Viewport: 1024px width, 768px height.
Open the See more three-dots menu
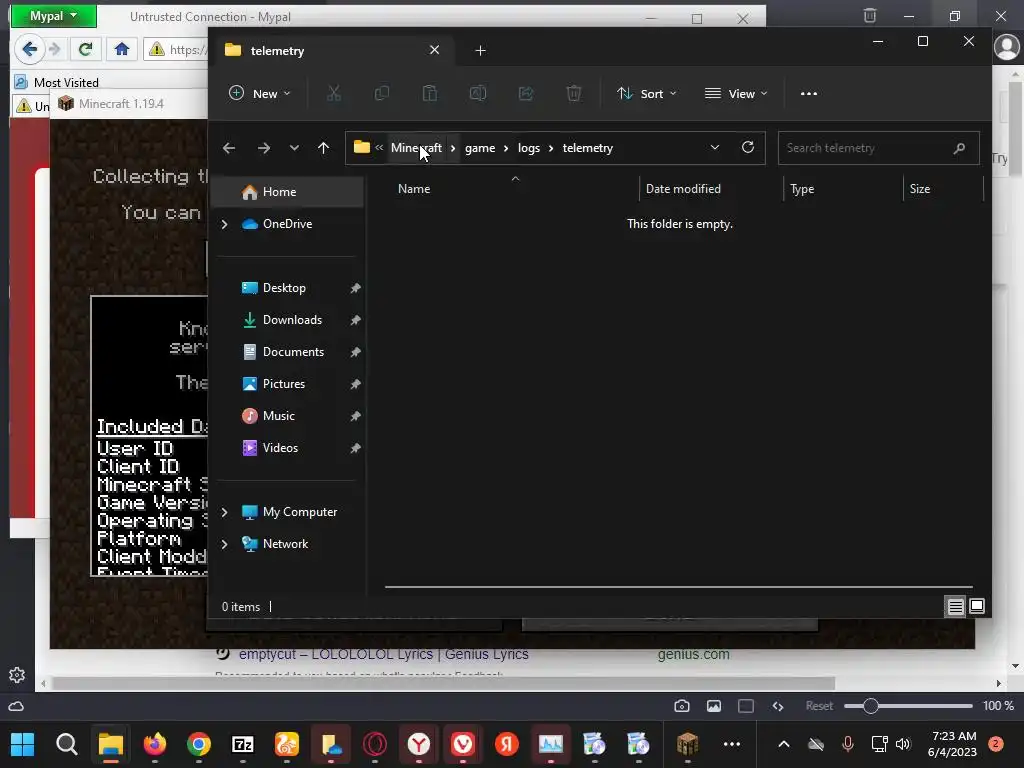tap(808, 93)
